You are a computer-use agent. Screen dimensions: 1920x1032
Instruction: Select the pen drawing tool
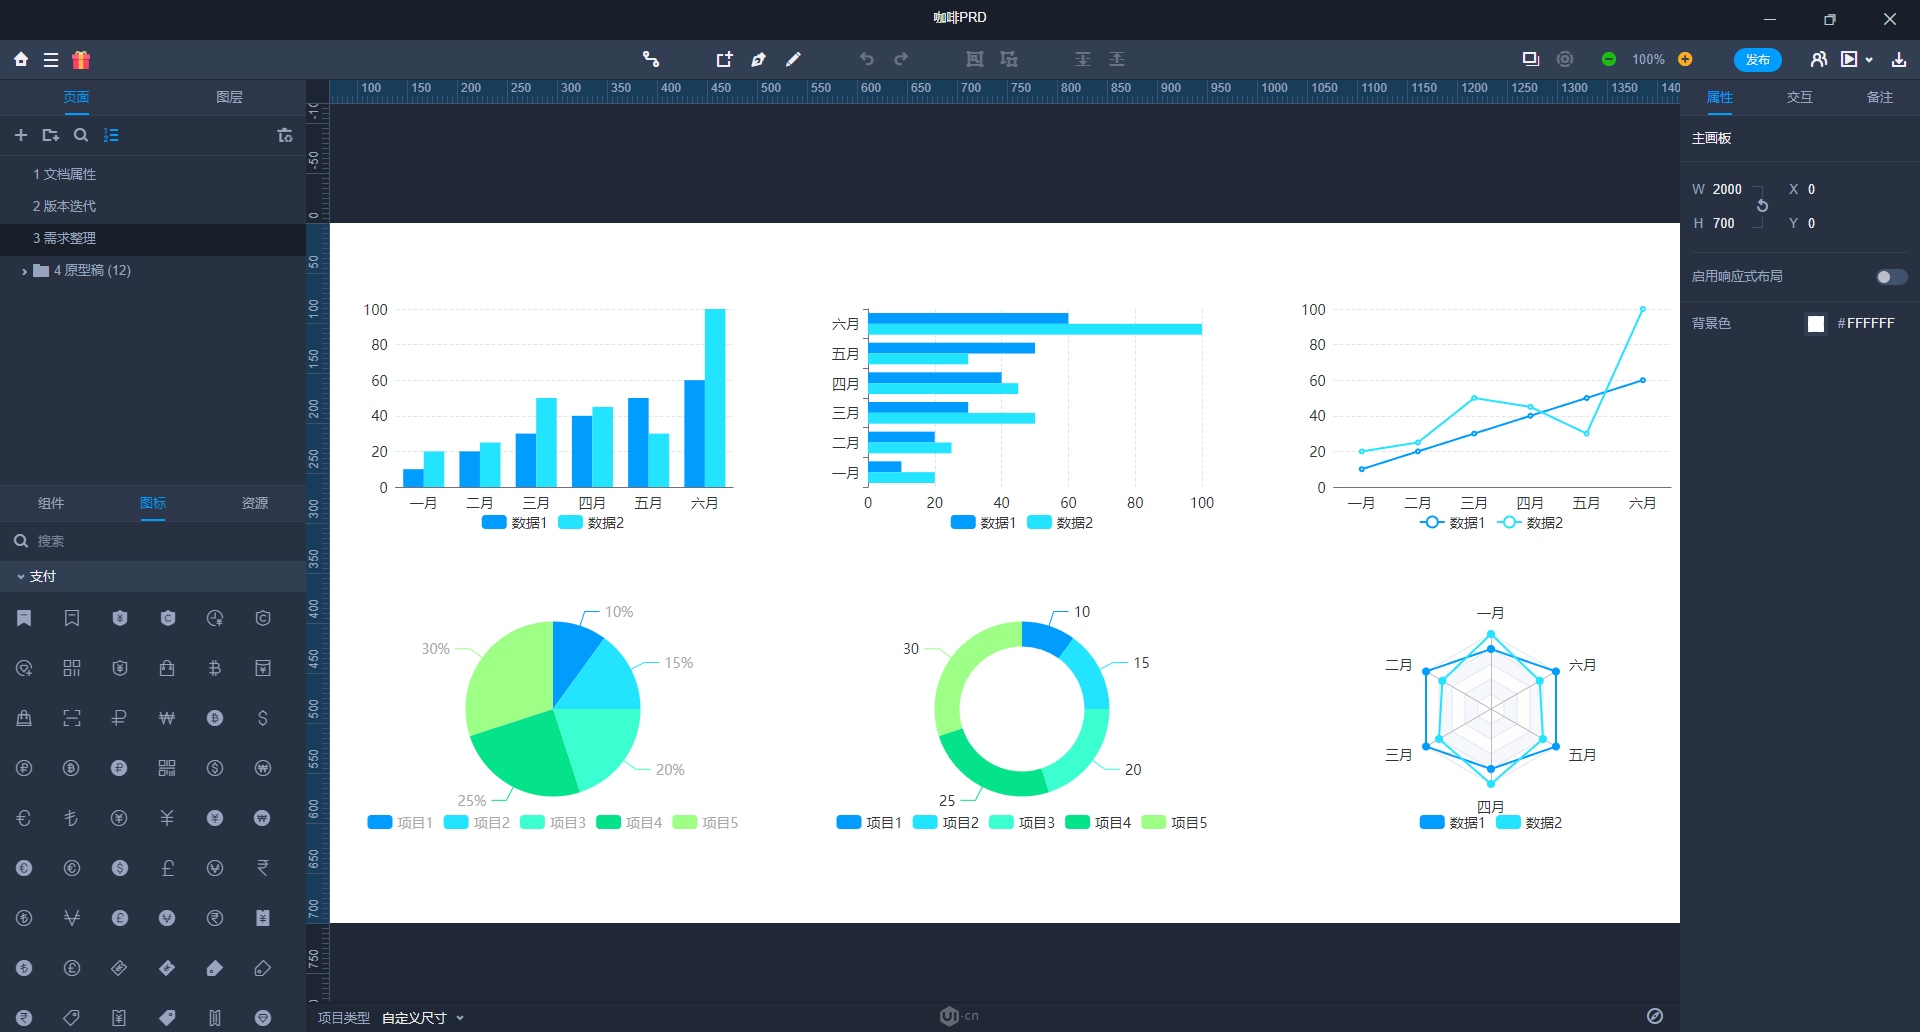759,59
